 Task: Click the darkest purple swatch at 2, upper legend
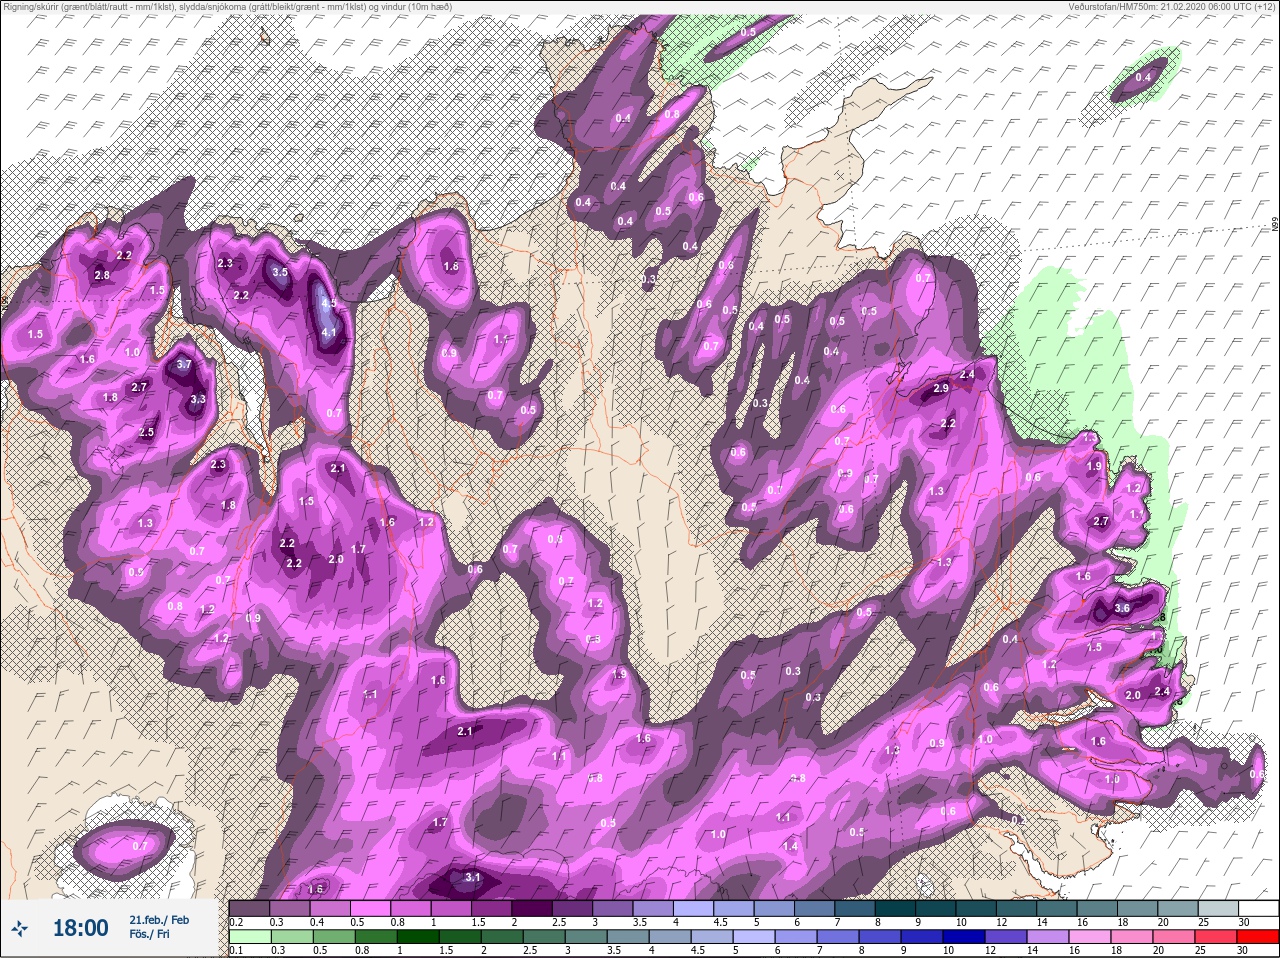click(x=532, y=908)
